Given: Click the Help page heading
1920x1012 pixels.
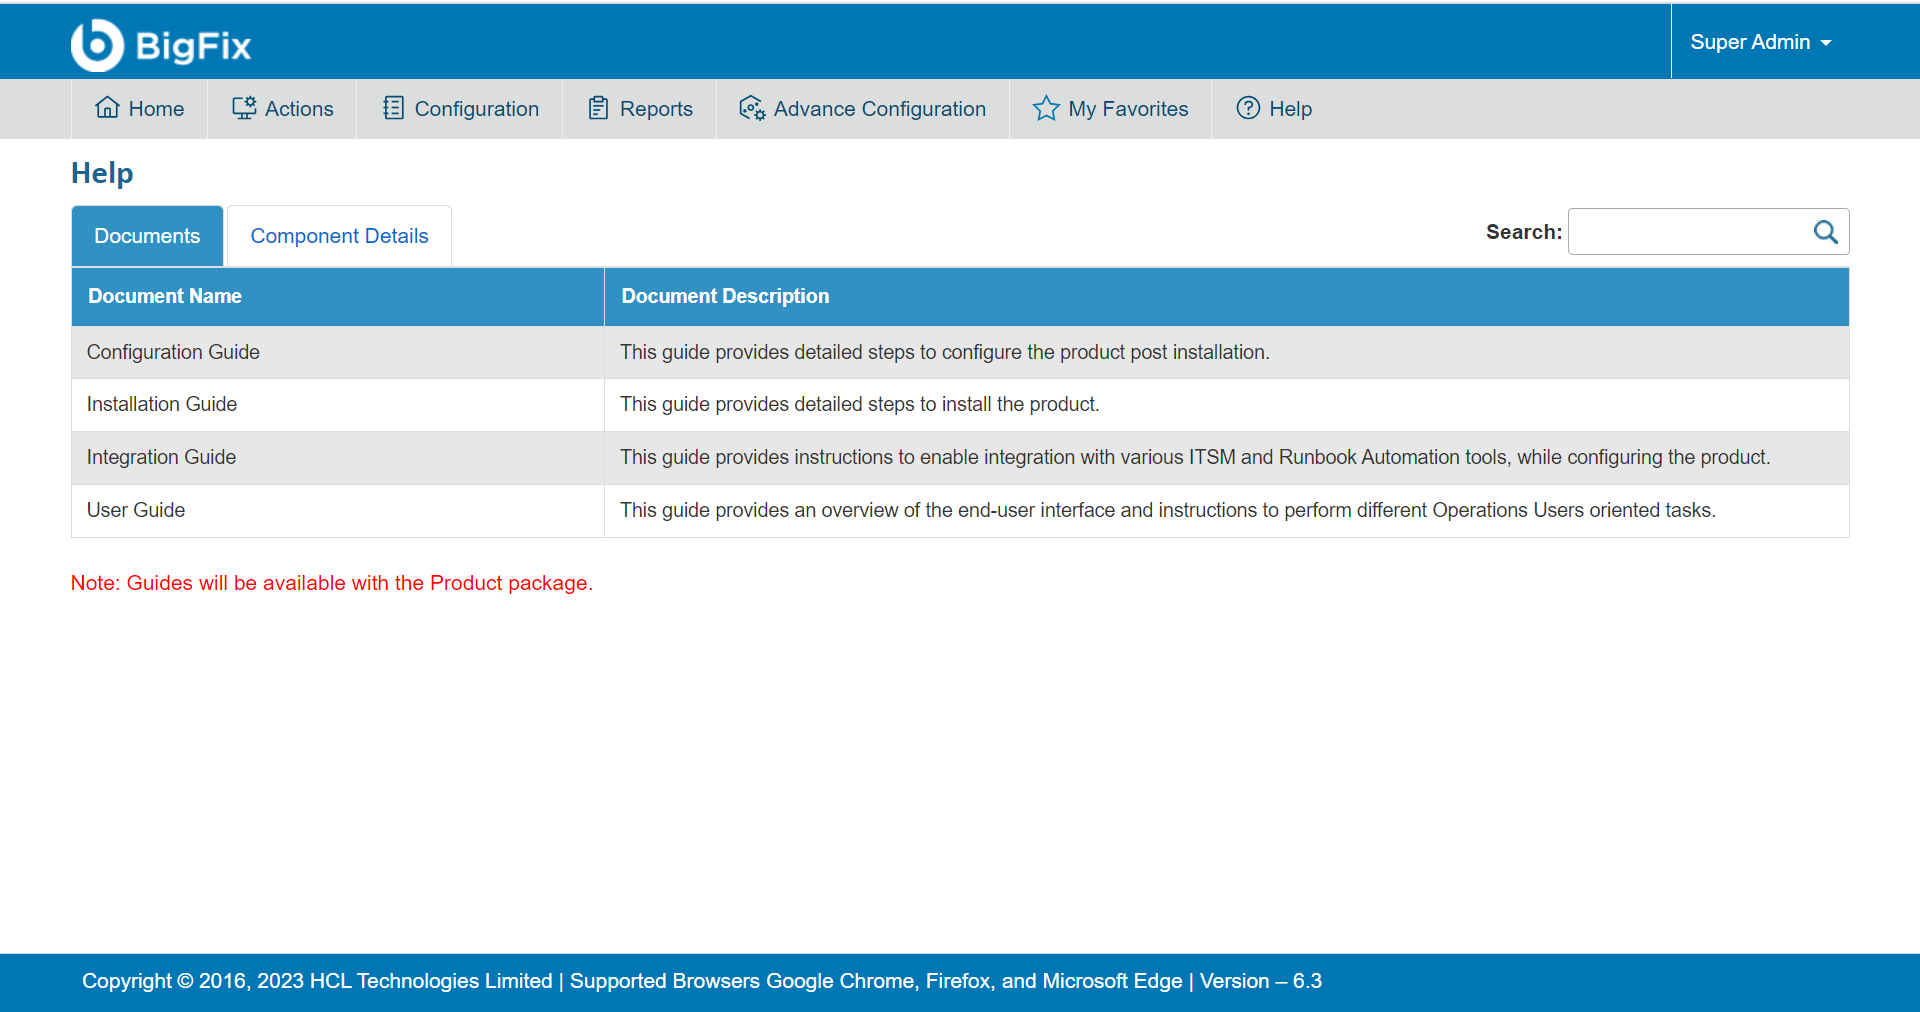Looking at the screenshot, I should tap(102, 174).
